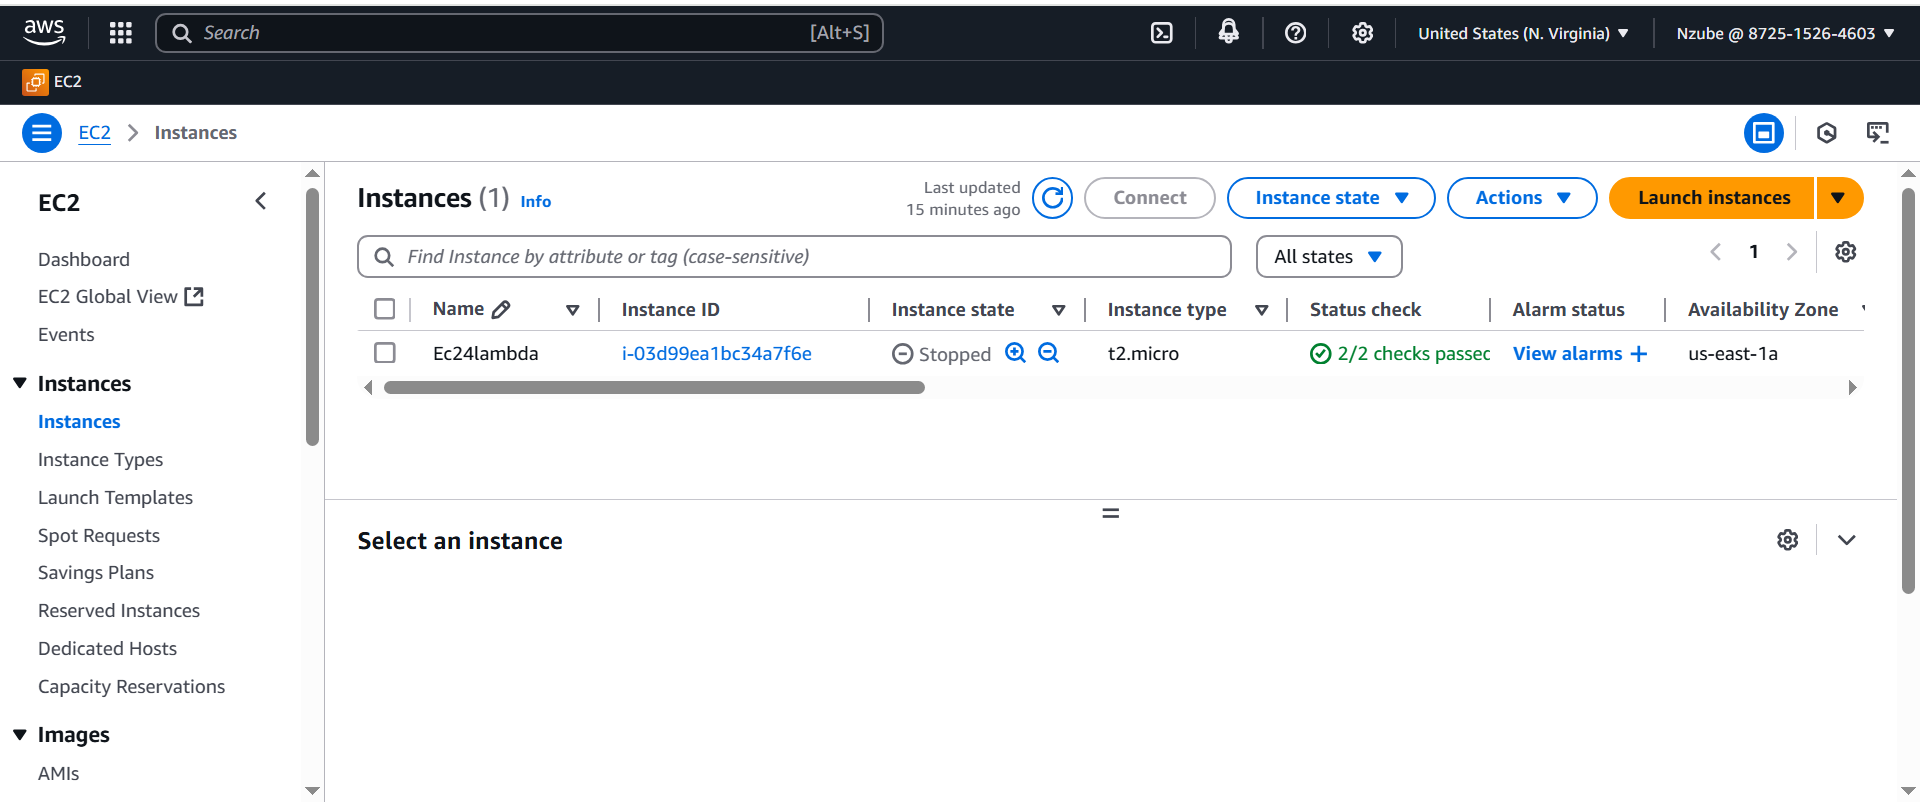Open the help question mark icon
The height and width of the screenshot is (802, 1920).
(x=1295, y=33)
